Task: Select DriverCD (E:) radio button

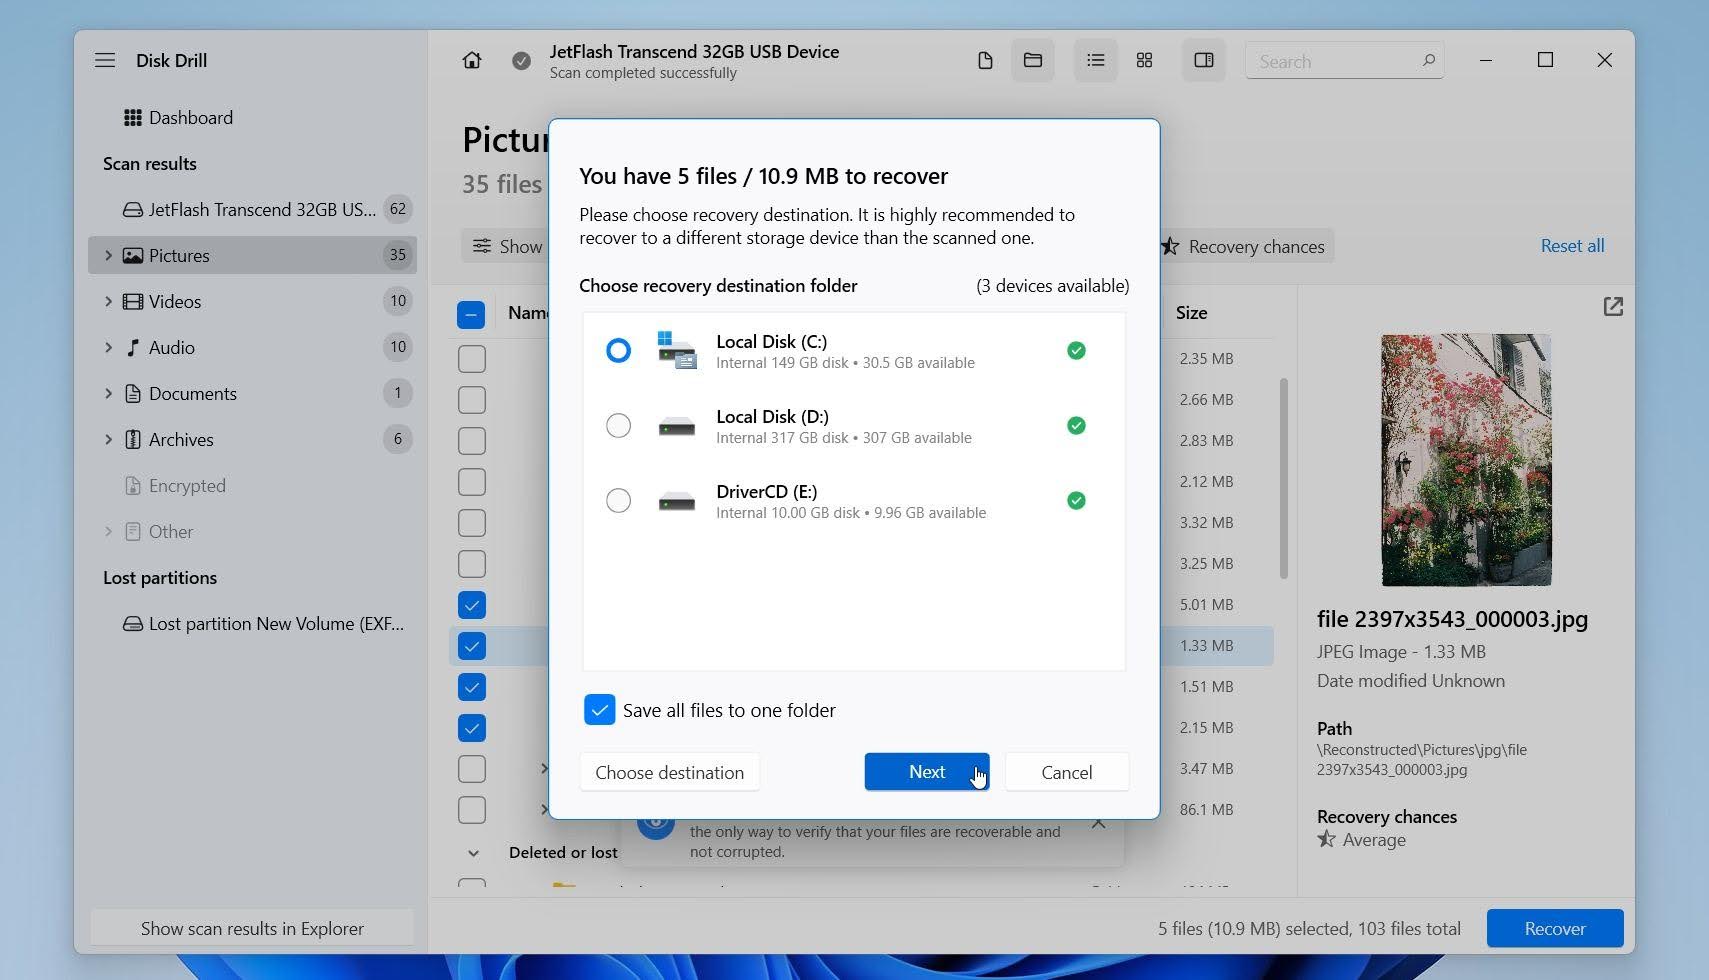Action: click(619, 500)
